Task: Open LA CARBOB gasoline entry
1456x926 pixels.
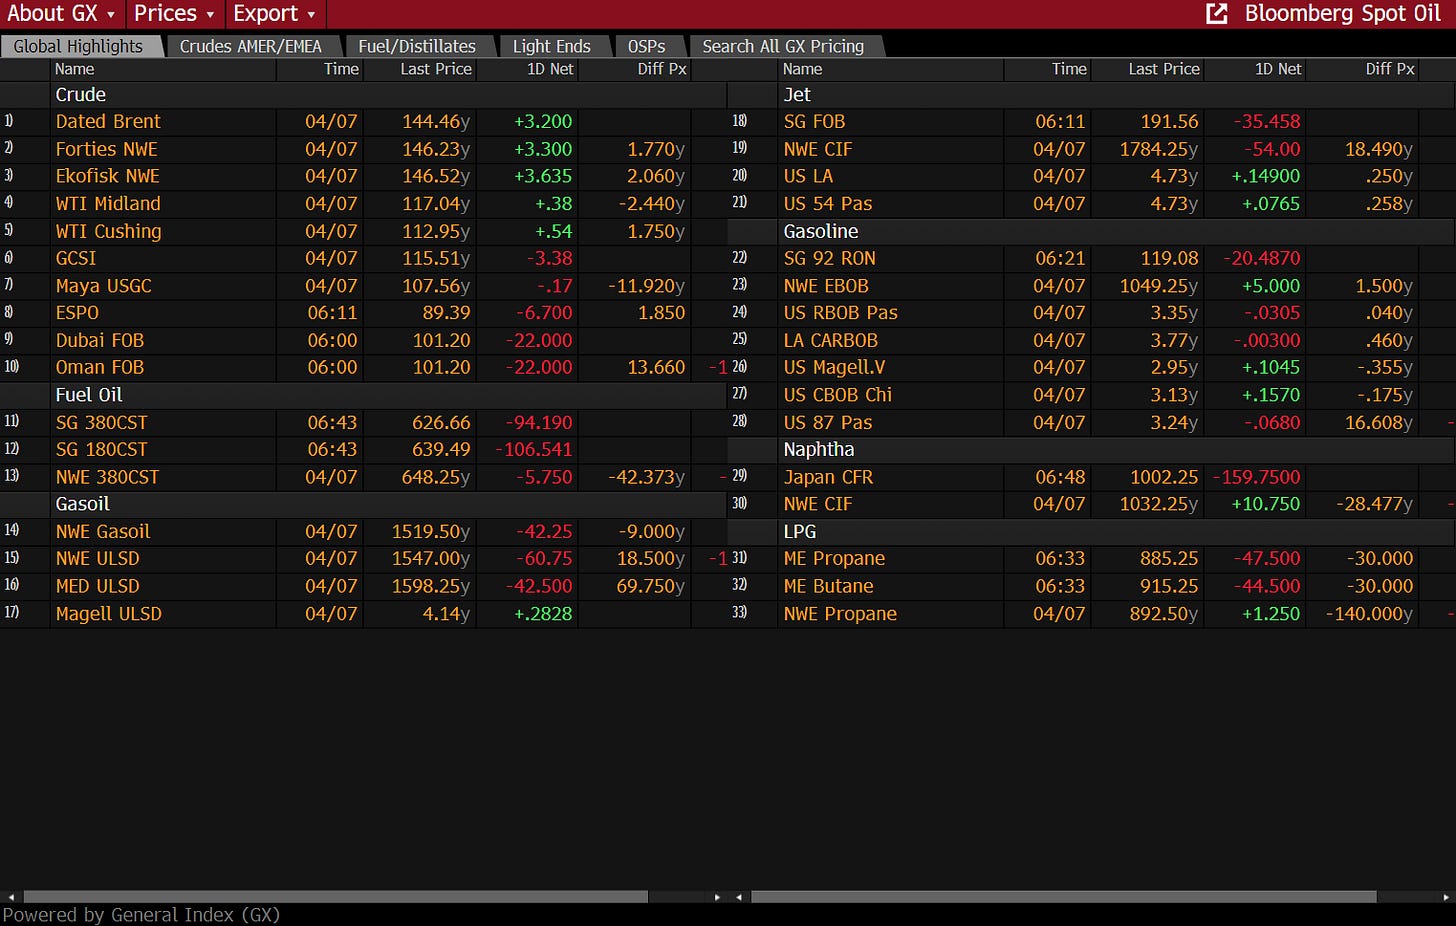Action: (1092, 340)
